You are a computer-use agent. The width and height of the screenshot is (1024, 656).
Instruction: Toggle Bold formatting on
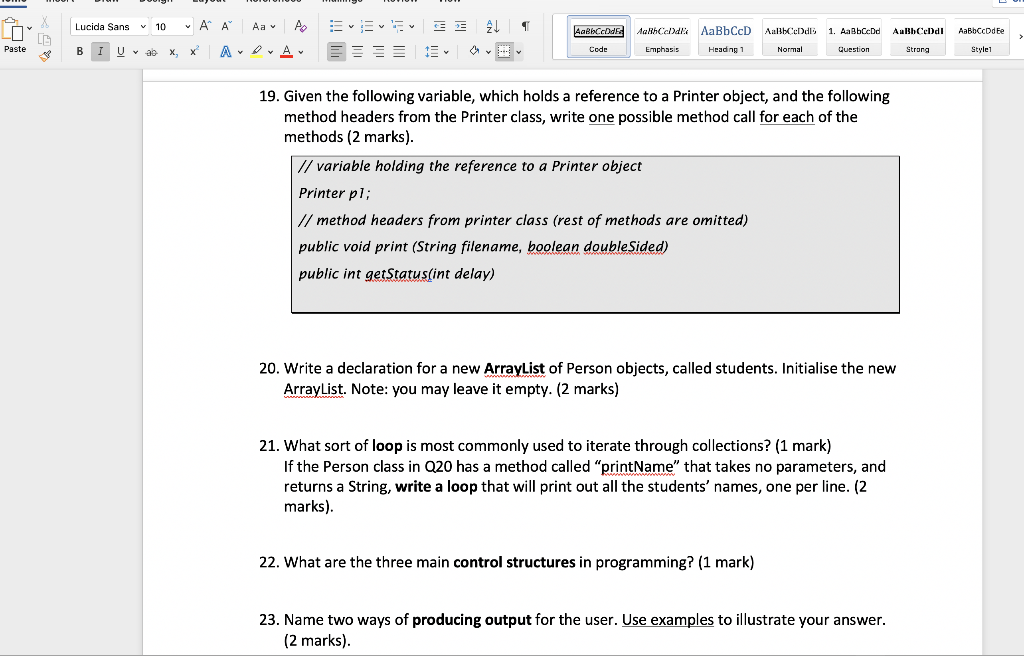[79, 50]
